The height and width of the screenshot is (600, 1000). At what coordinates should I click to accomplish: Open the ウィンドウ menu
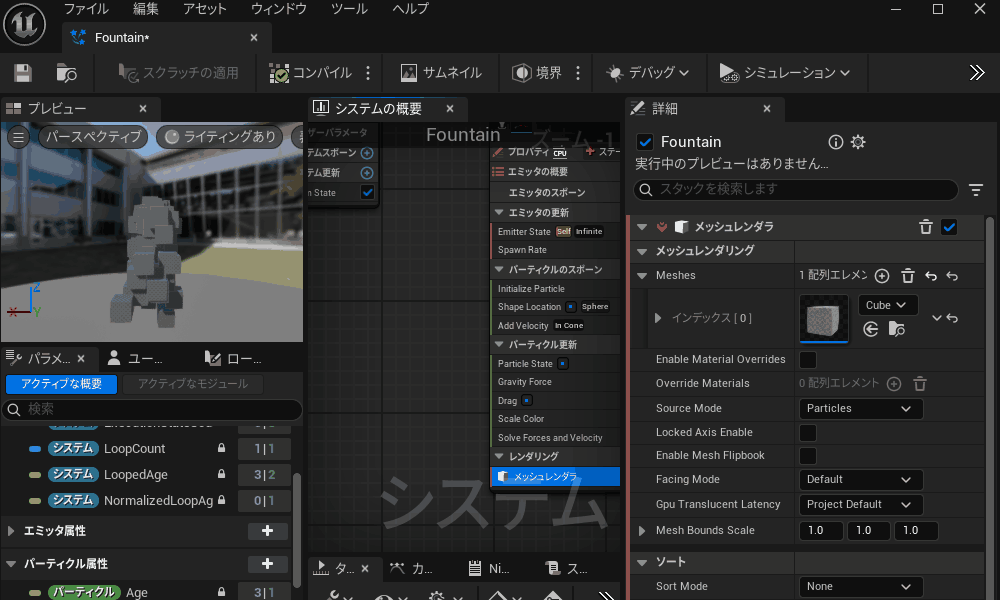(x=278, y=9)
